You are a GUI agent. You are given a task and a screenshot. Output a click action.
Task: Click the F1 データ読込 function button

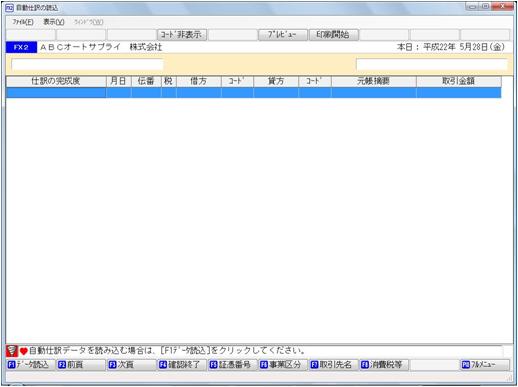pyautogui.click(x=31, y=365)
